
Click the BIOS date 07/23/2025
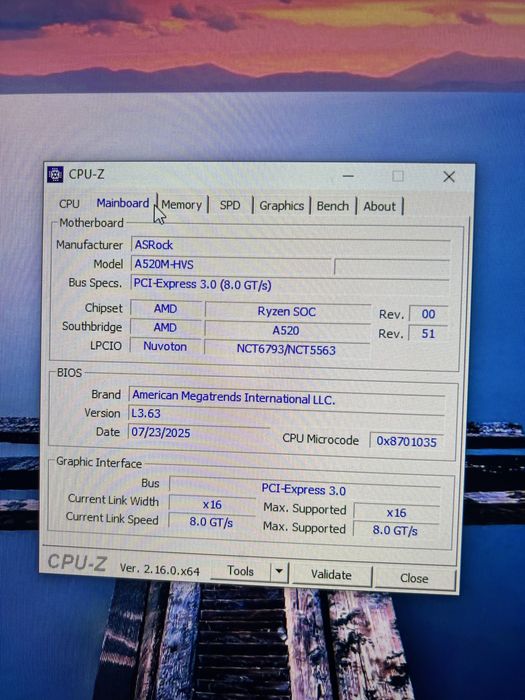click(199, 433)
